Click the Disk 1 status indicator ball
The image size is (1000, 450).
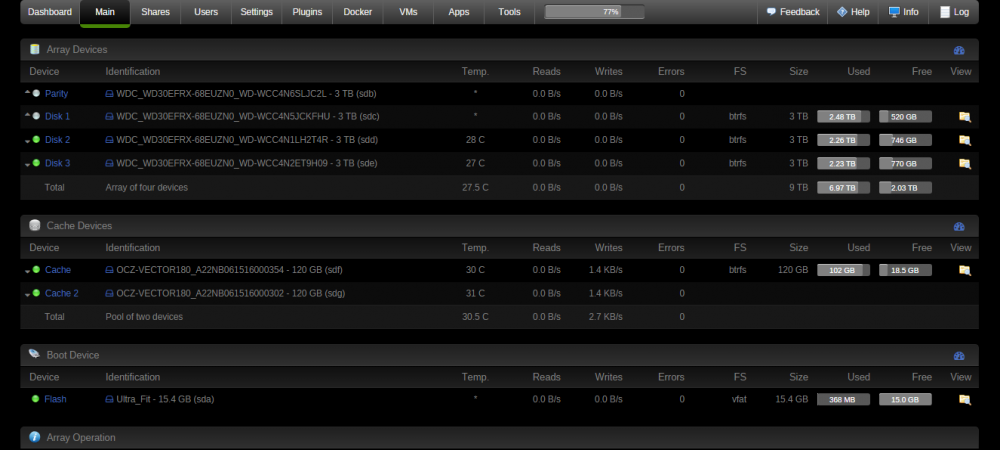pyautogui.click(x=36, y=116)
